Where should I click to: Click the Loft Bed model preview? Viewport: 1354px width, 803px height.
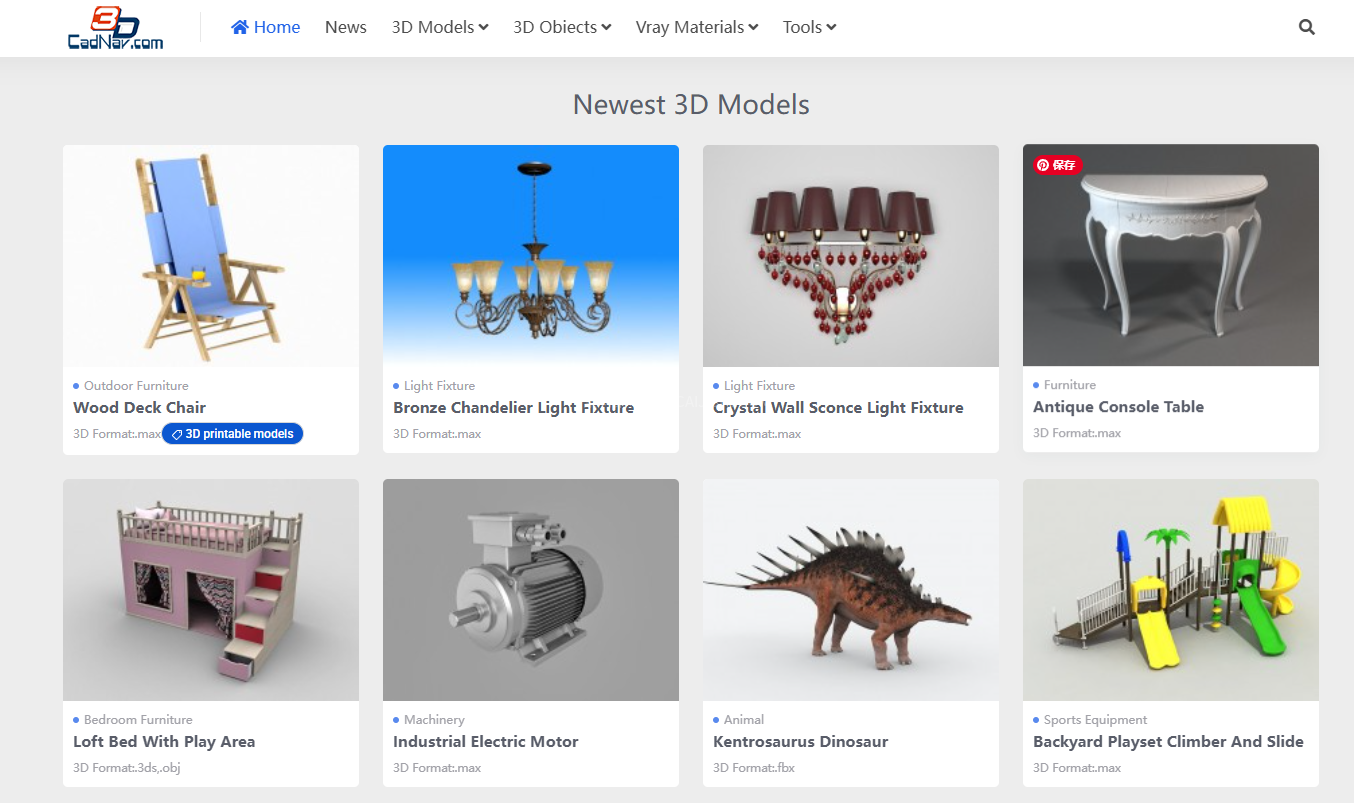coord(211,590)
